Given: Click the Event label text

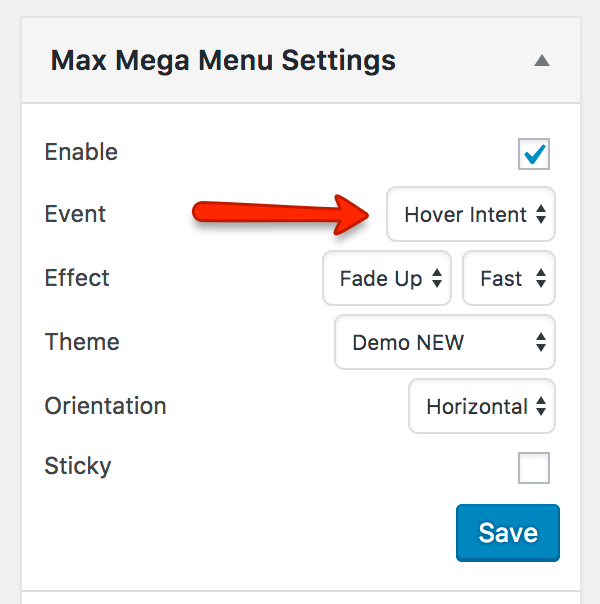Looking at the screenshot, I should click(x=75, y=214).
